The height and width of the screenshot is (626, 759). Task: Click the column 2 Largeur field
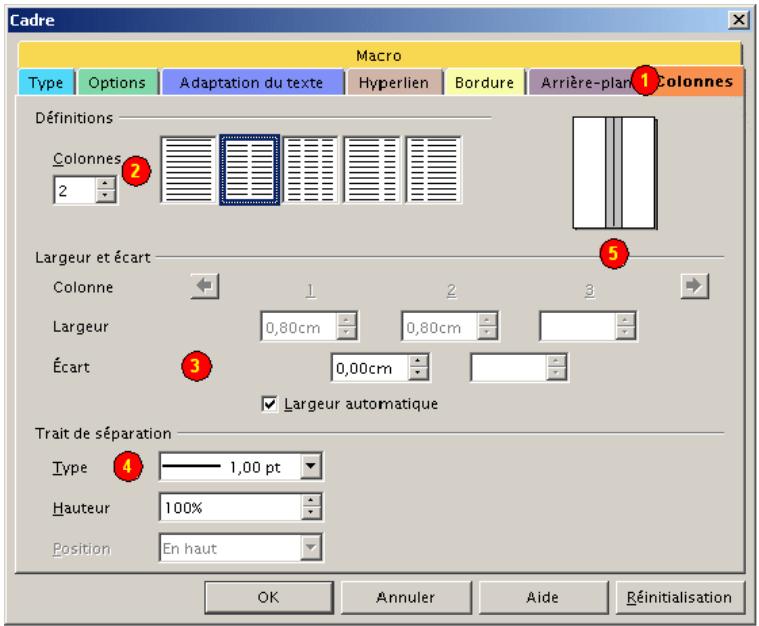[439, 327]
